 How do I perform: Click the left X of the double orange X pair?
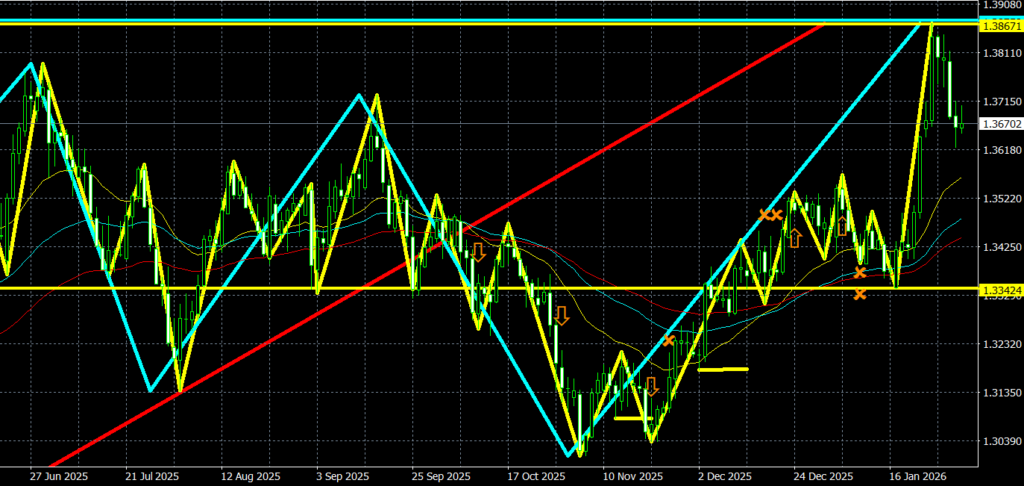[765, 215]
